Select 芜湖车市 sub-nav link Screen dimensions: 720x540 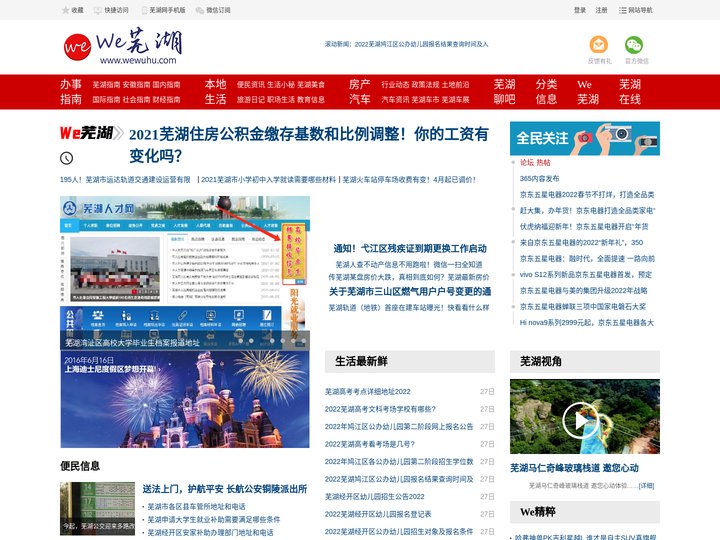click(425, 100)
